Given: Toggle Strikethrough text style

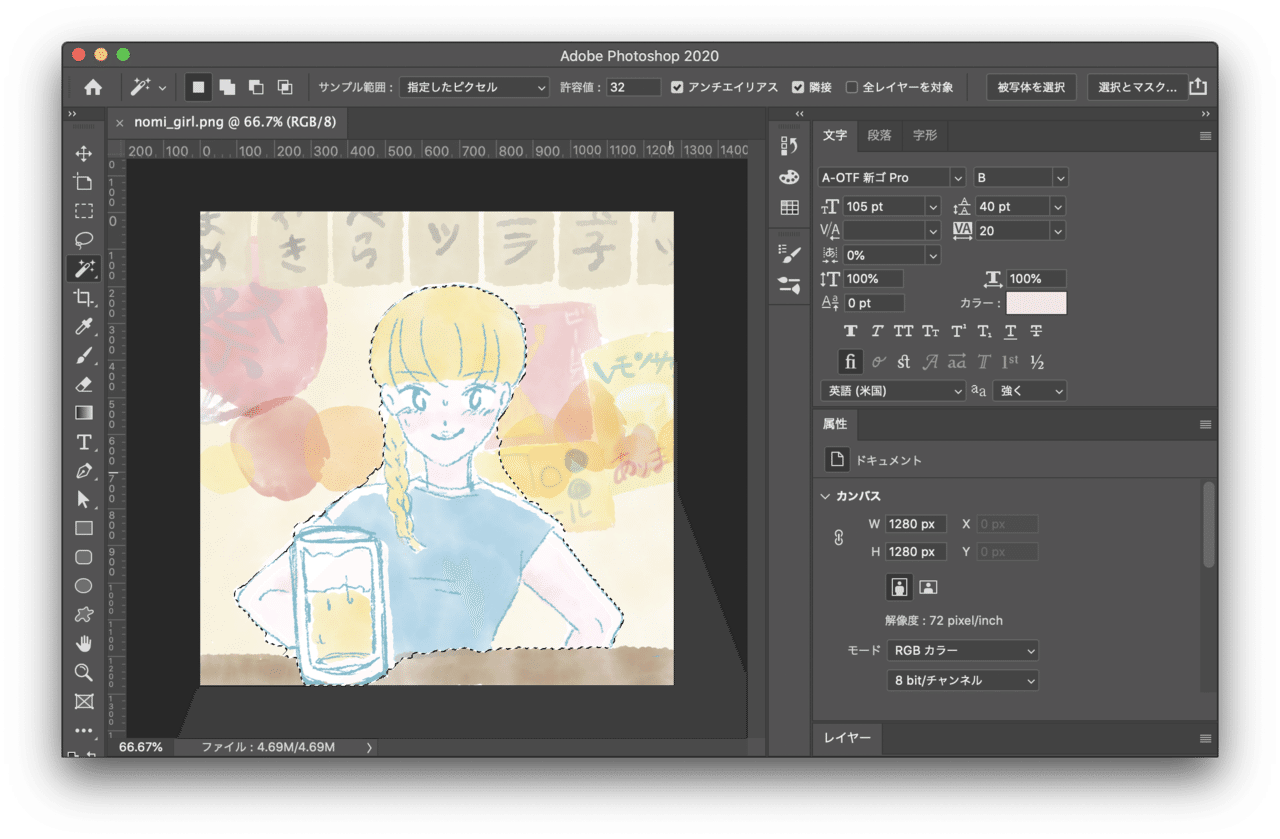Looking at the screenshot, I should (x=1036, y=331).
